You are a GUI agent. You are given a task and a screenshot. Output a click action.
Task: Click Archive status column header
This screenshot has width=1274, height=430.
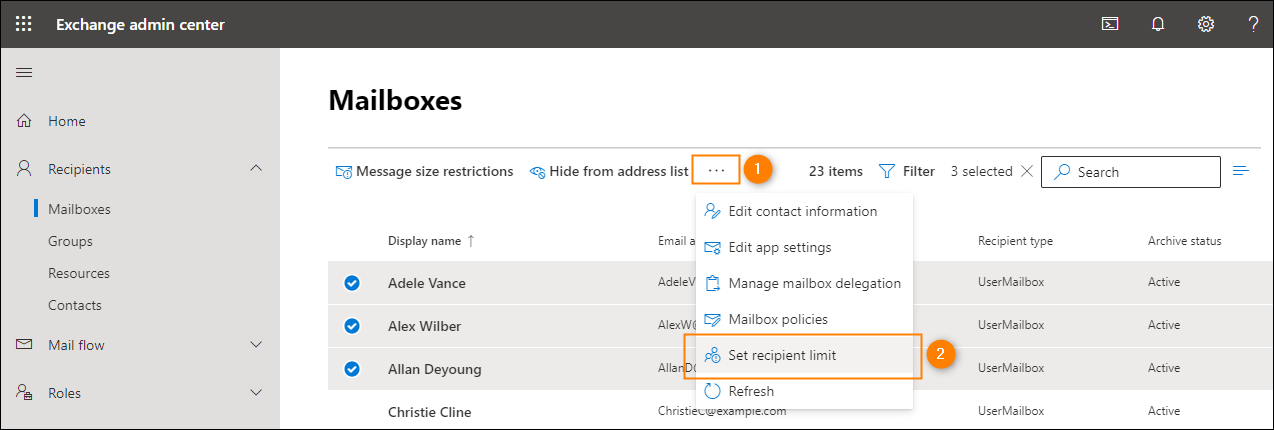pyautogui.click(x=1184, y=241)
